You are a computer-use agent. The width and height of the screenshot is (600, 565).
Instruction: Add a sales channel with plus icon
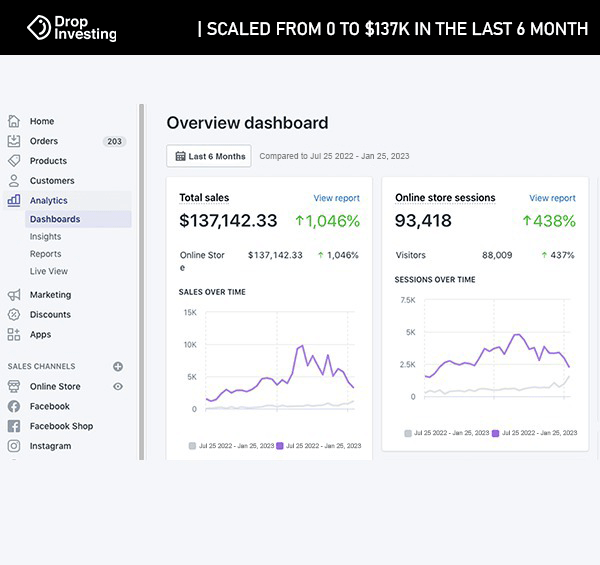[x=118, y=366]
